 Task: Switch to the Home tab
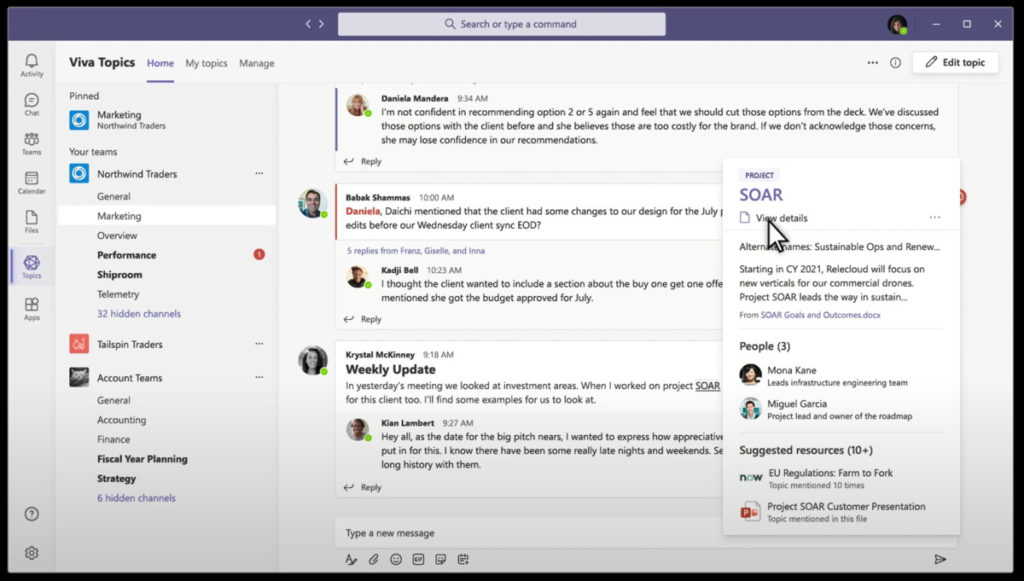point(160,63)
